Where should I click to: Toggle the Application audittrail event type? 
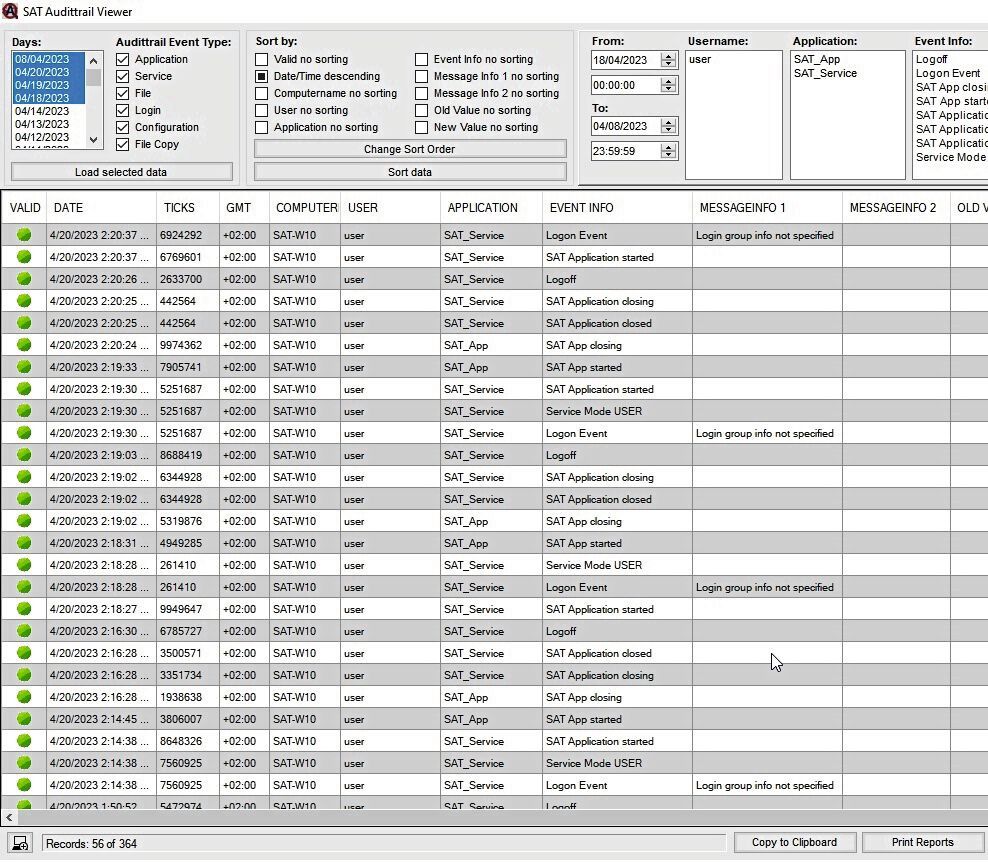tap(122, 59)
